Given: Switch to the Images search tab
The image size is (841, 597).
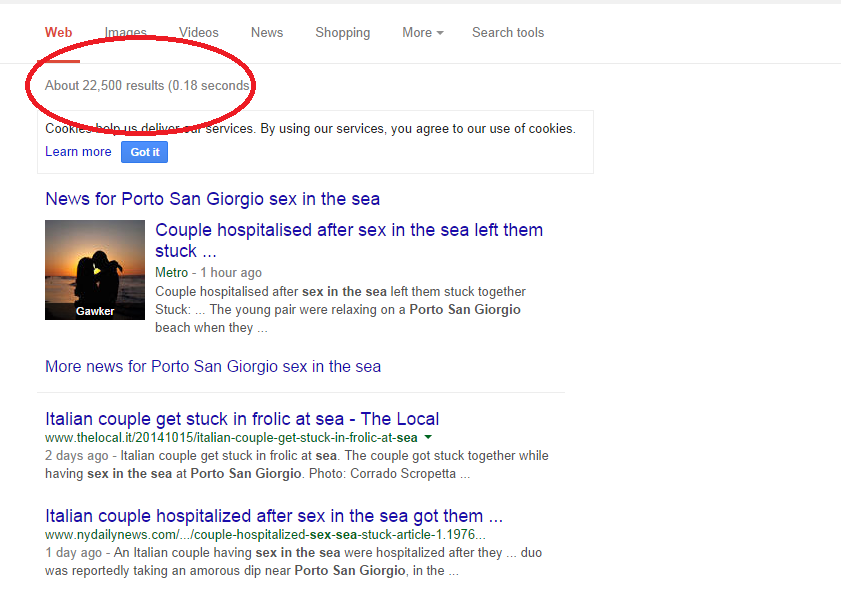Looking at the screenshot, I should click(x=126, y=33).
